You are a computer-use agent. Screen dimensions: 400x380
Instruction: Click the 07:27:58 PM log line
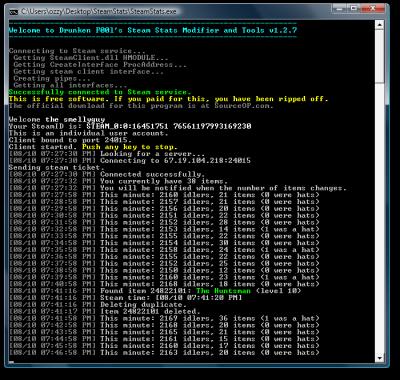[164, 195]
